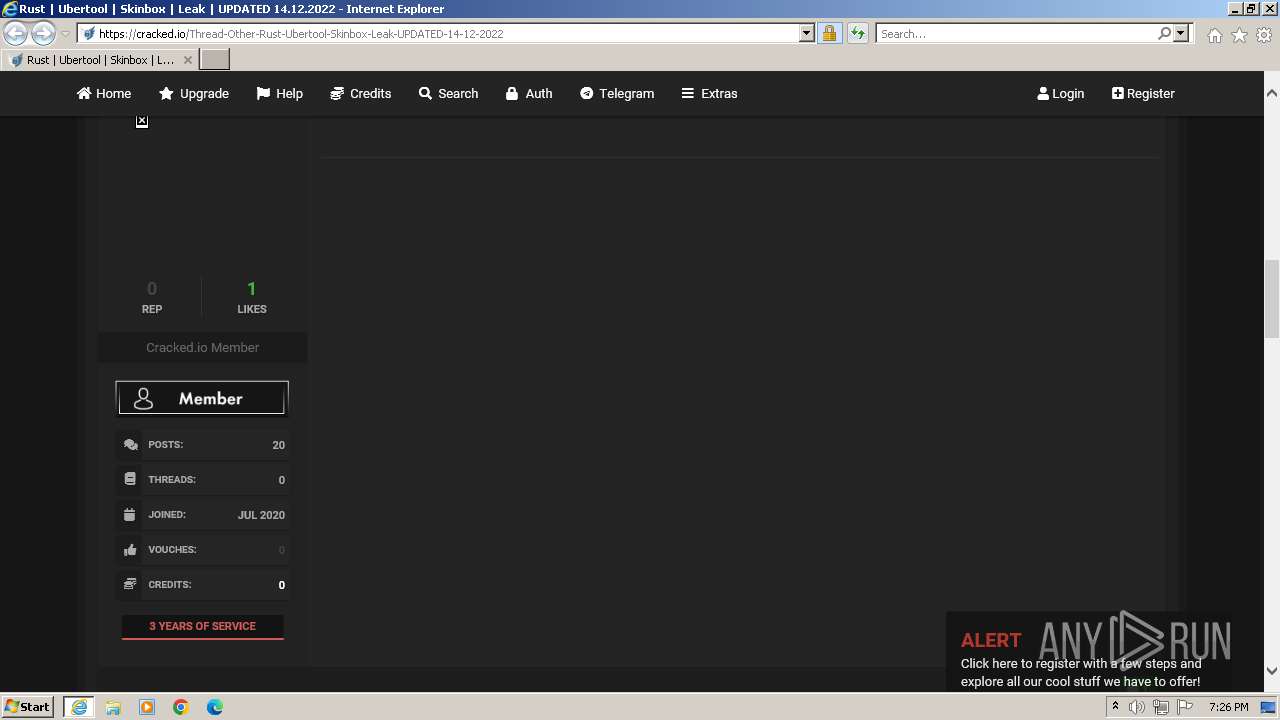
Task: Click the Login link
Action: (x=1061, y=93)
